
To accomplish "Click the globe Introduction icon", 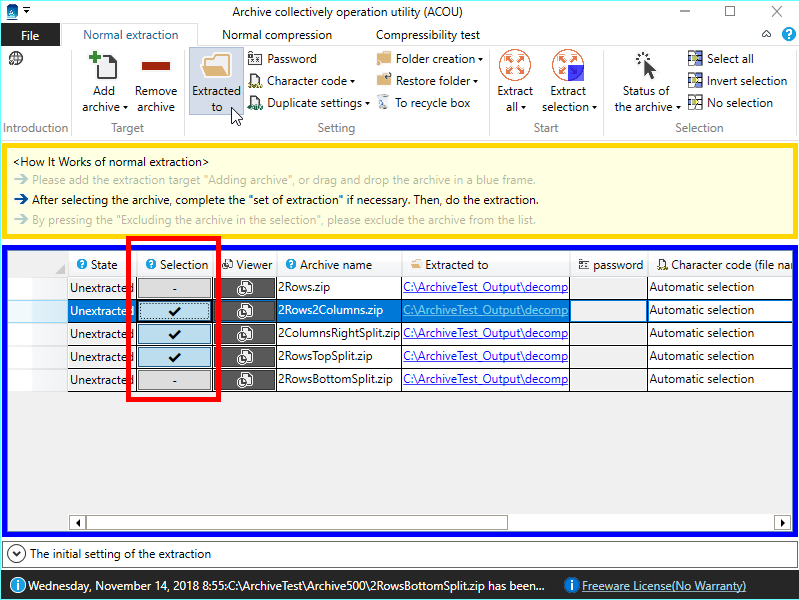I will [16, 59].
